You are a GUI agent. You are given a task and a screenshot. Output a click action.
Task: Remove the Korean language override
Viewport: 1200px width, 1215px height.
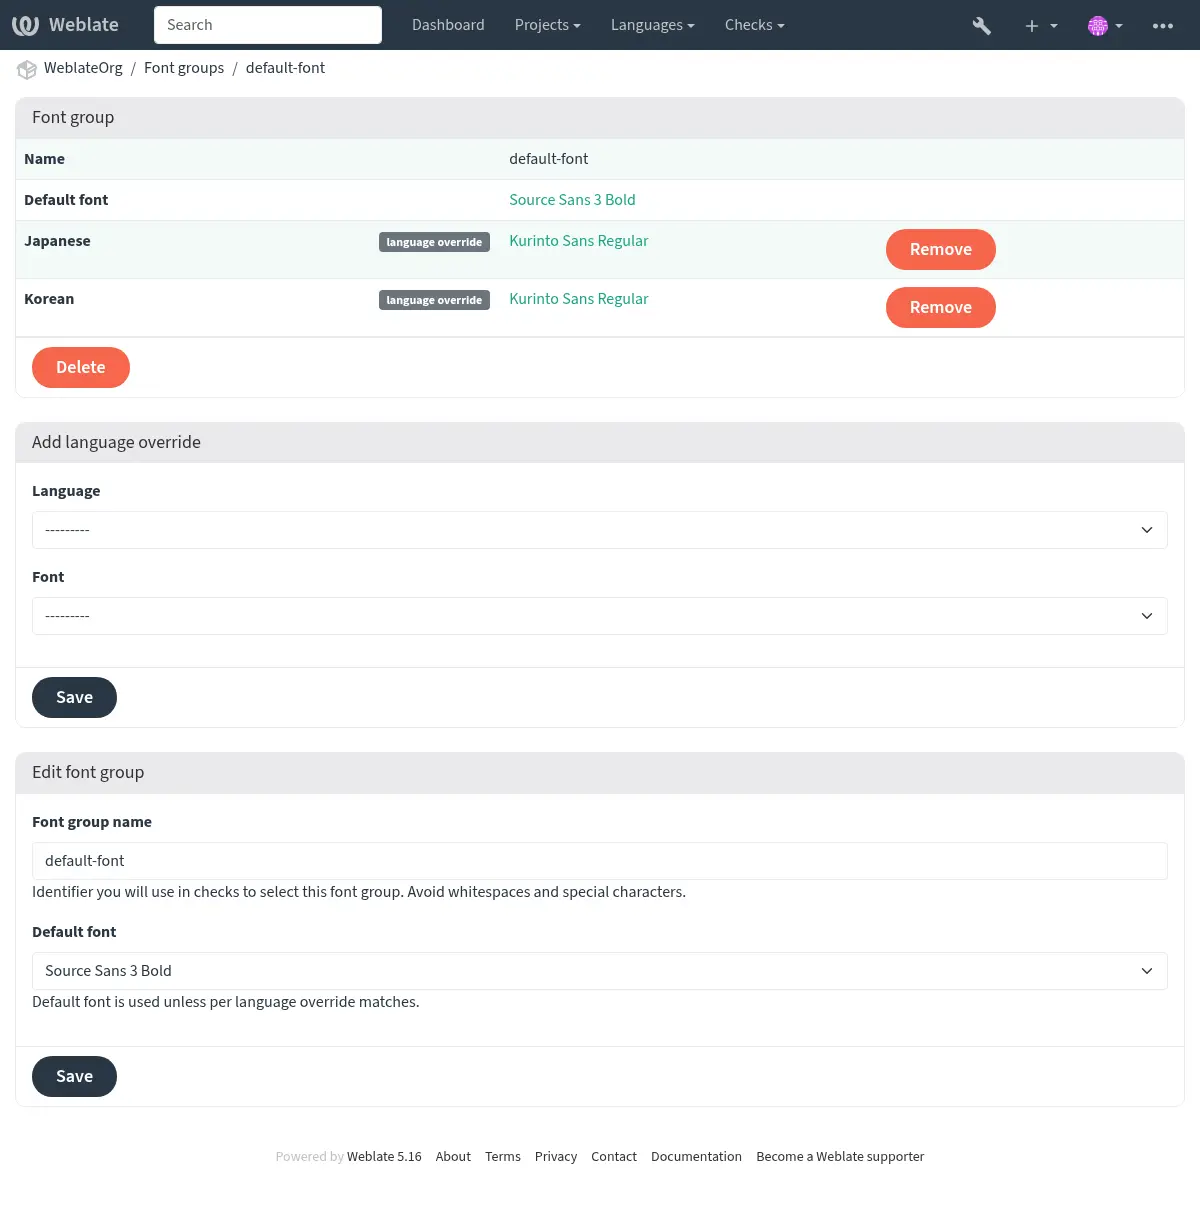pyautogui.click(x=940, y=308)
